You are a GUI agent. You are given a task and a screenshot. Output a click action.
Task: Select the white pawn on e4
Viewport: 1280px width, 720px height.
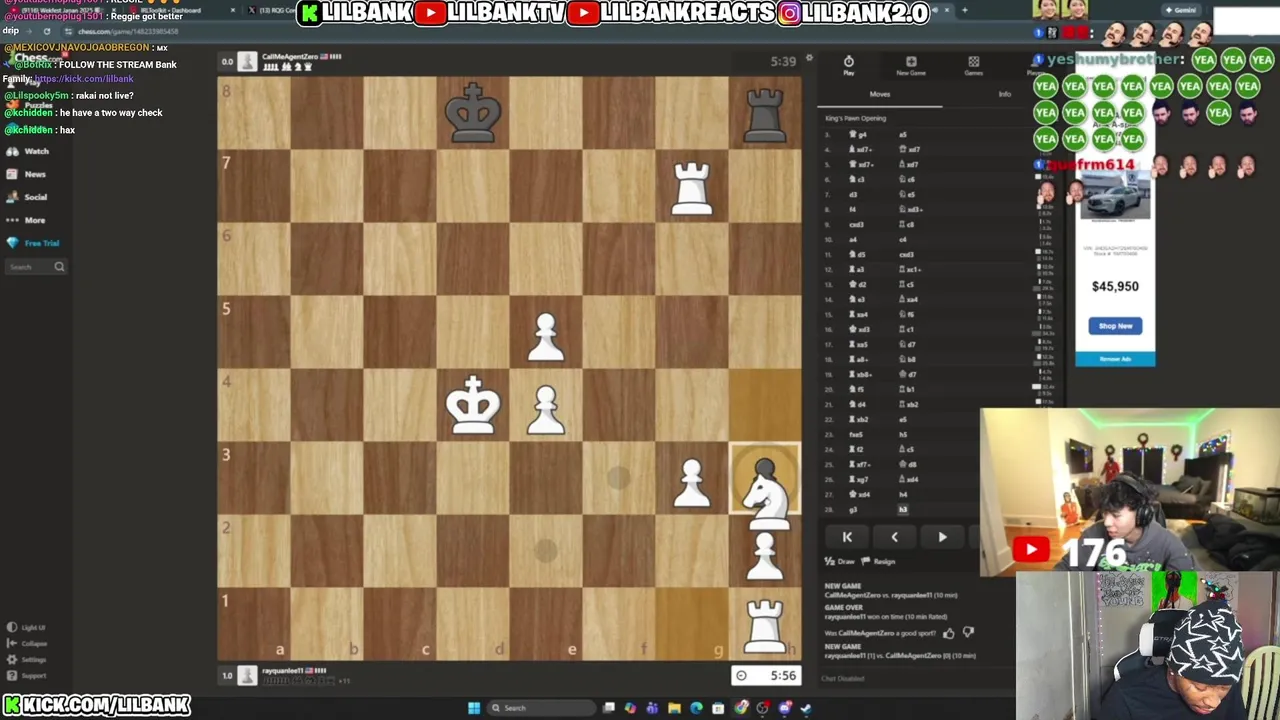(546, 411)
